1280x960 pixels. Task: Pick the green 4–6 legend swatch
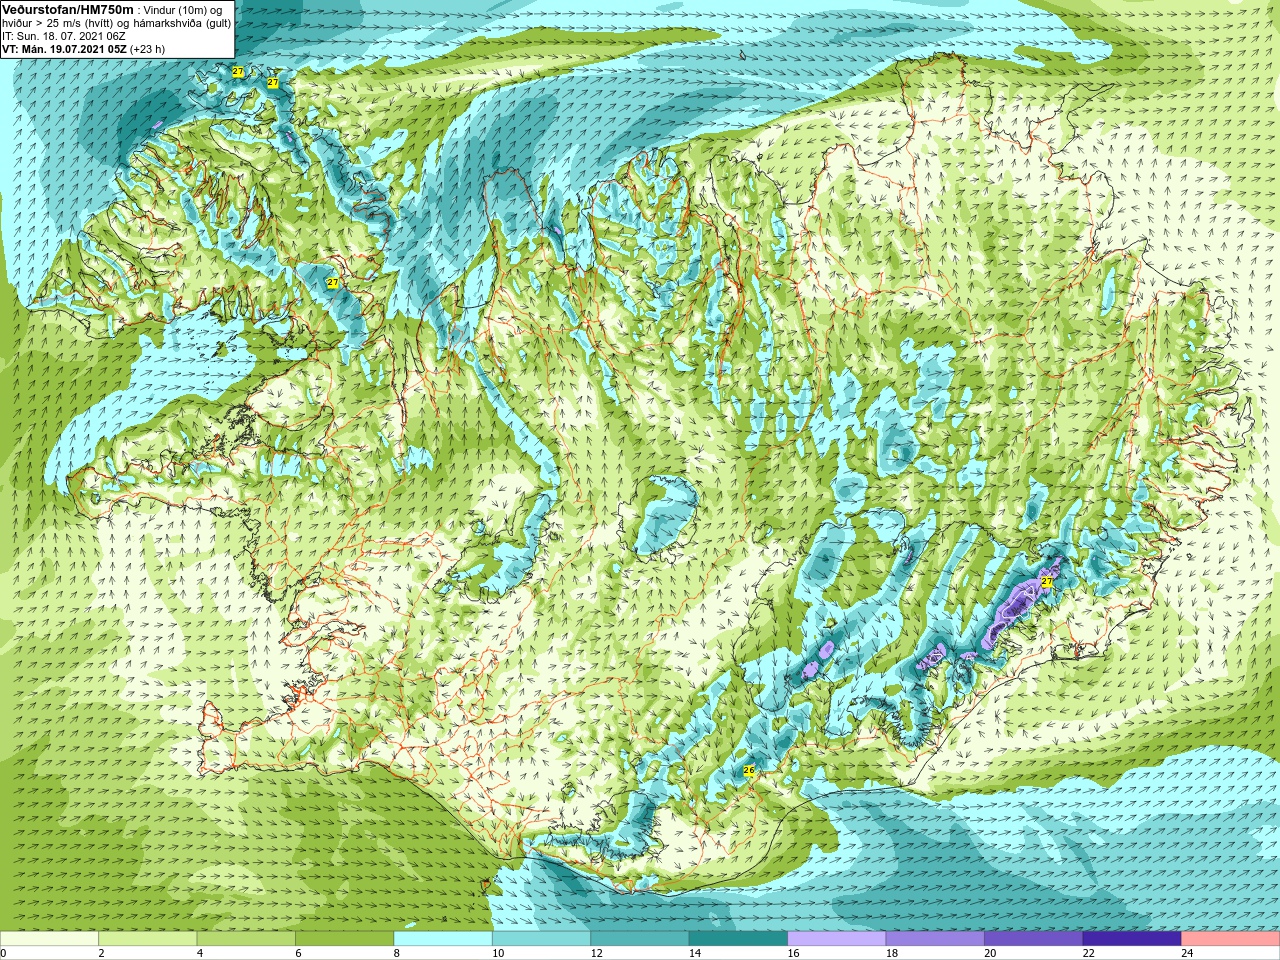[246, 939]
